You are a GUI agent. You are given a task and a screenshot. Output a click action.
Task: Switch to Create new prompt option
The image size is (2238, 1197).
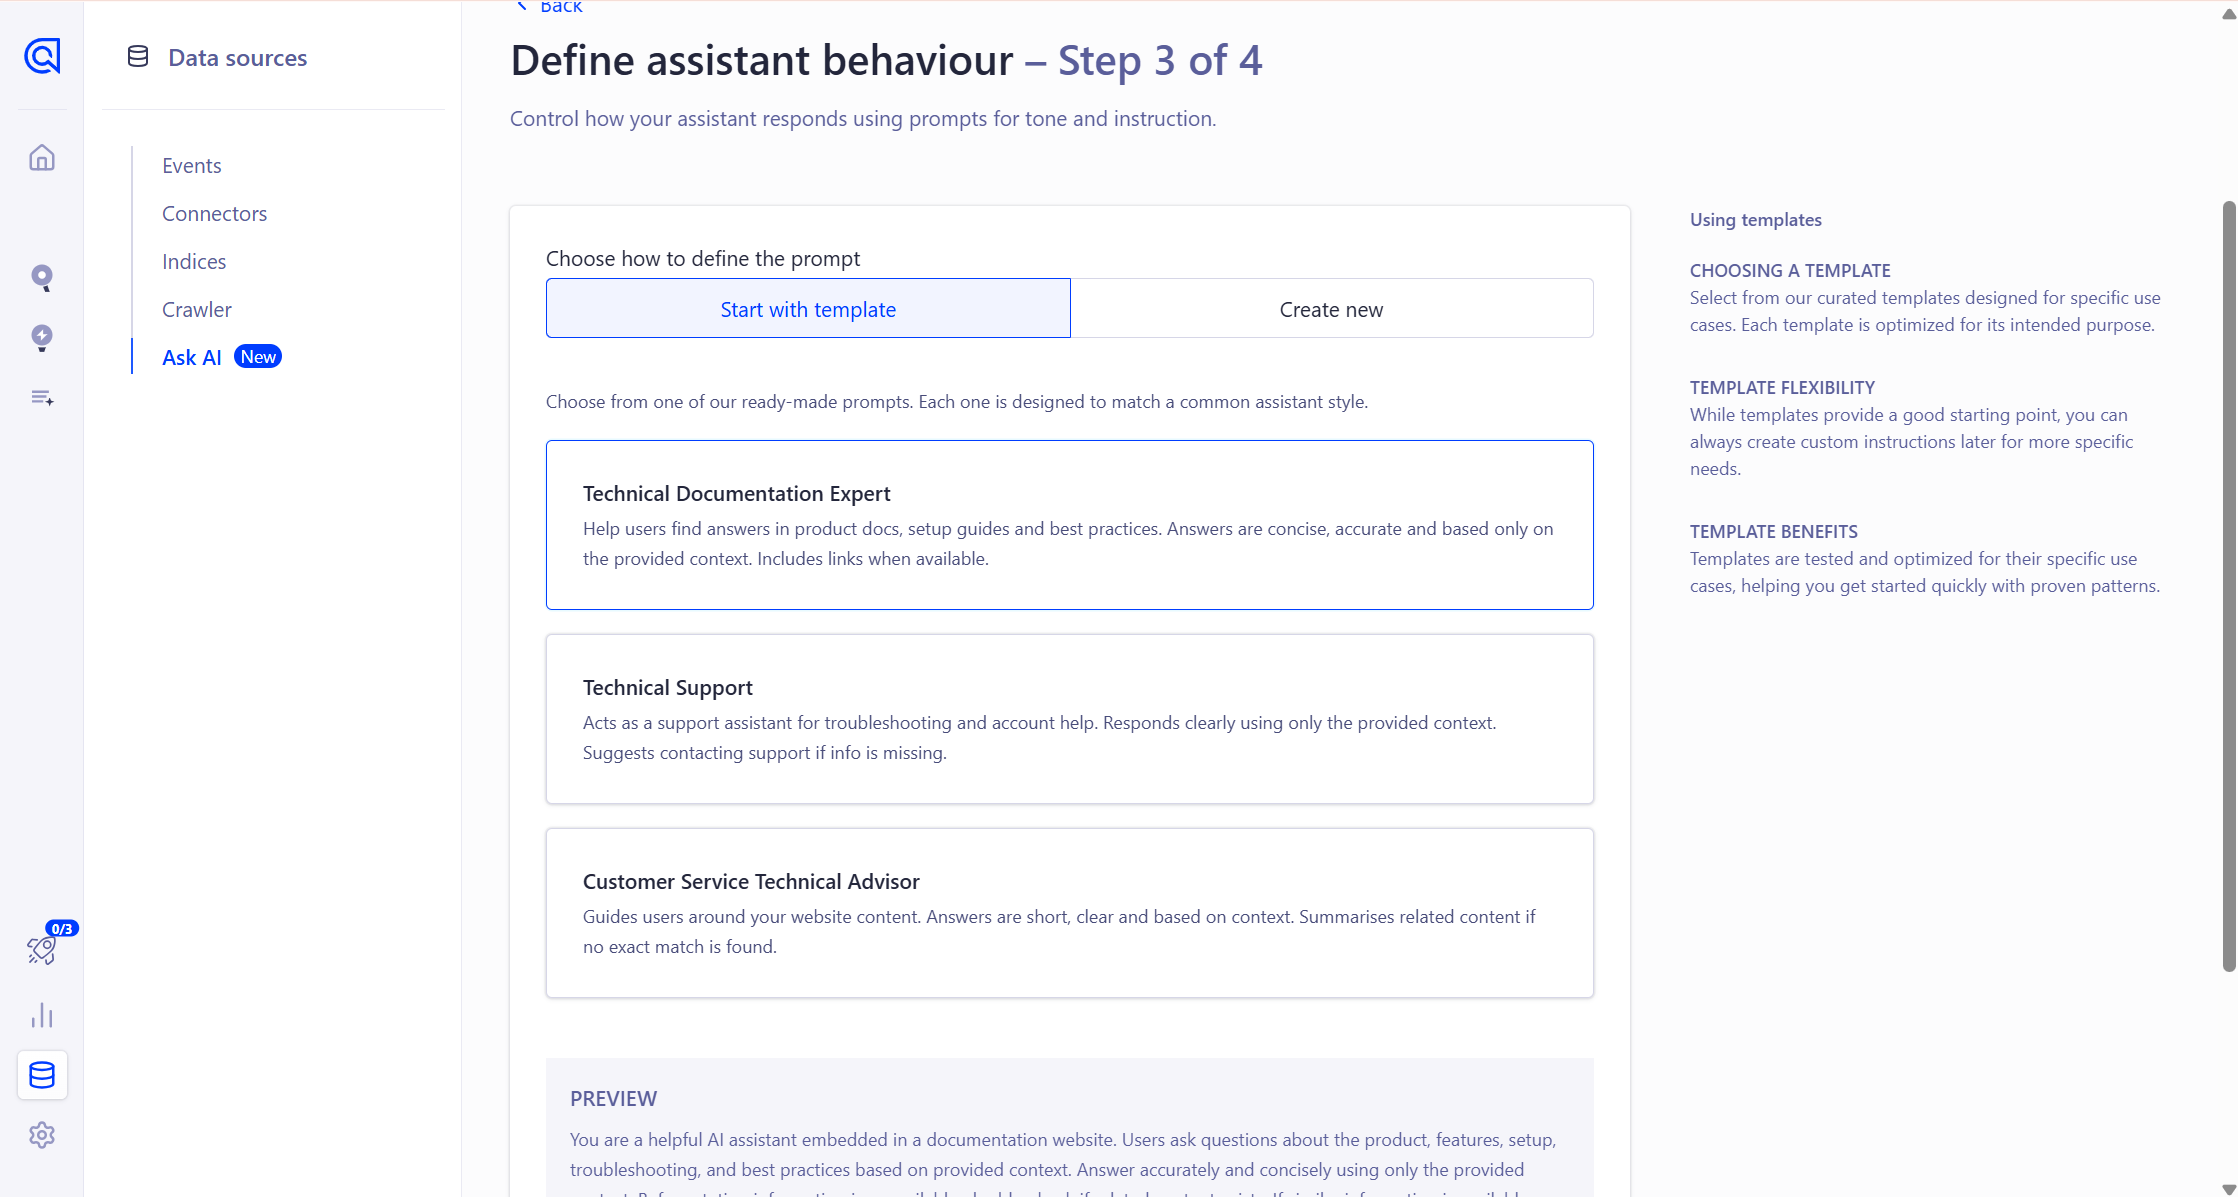(1331, 309)
